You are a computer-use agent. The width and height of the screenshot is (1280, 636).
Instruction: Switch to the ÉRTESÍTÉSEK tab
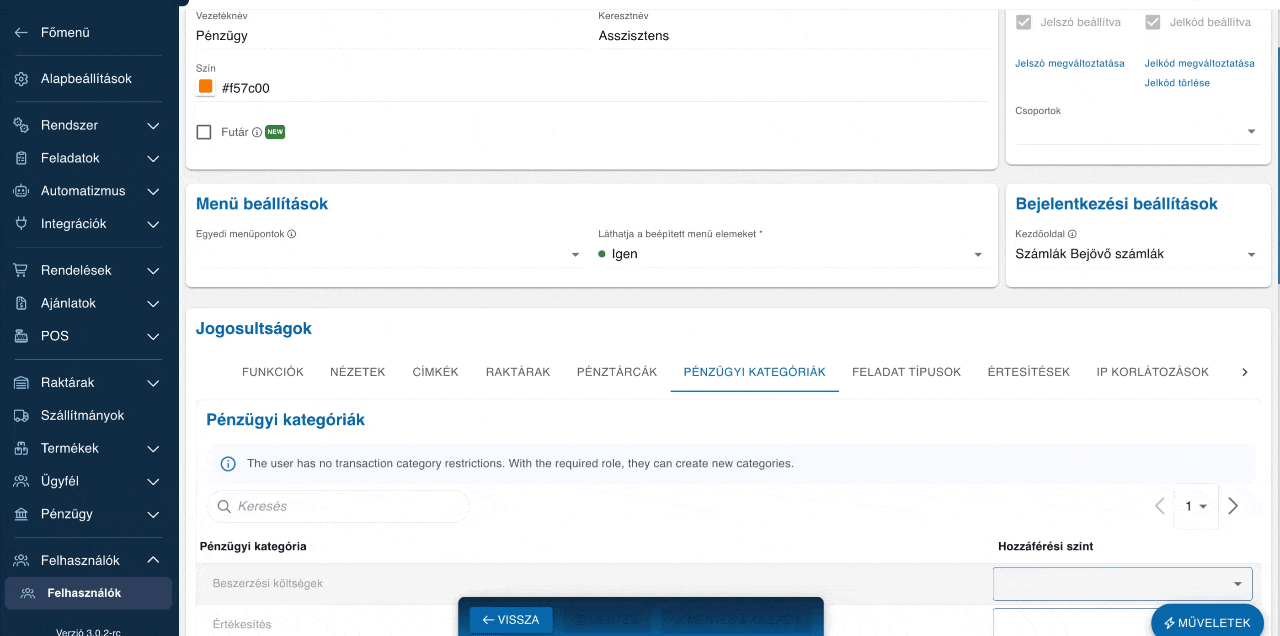(1029, 372)
